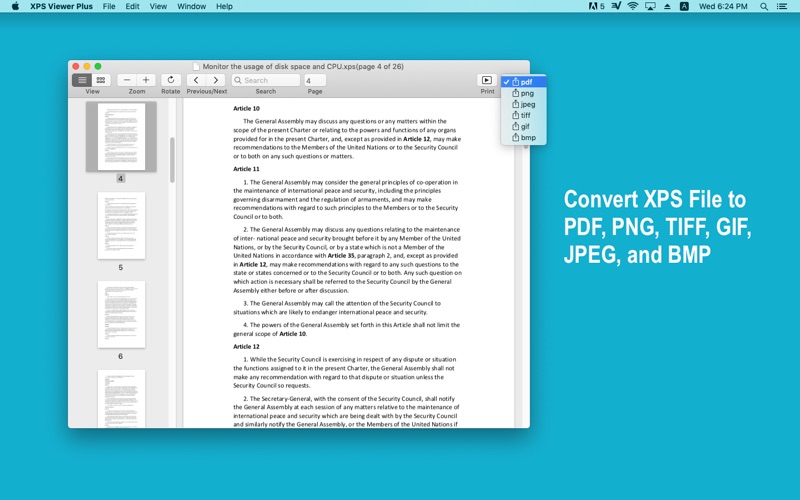This screenshot has width=800, height=500.
Task: Open the XPS Viewer Plus app menu
Action: click(61, 6)
